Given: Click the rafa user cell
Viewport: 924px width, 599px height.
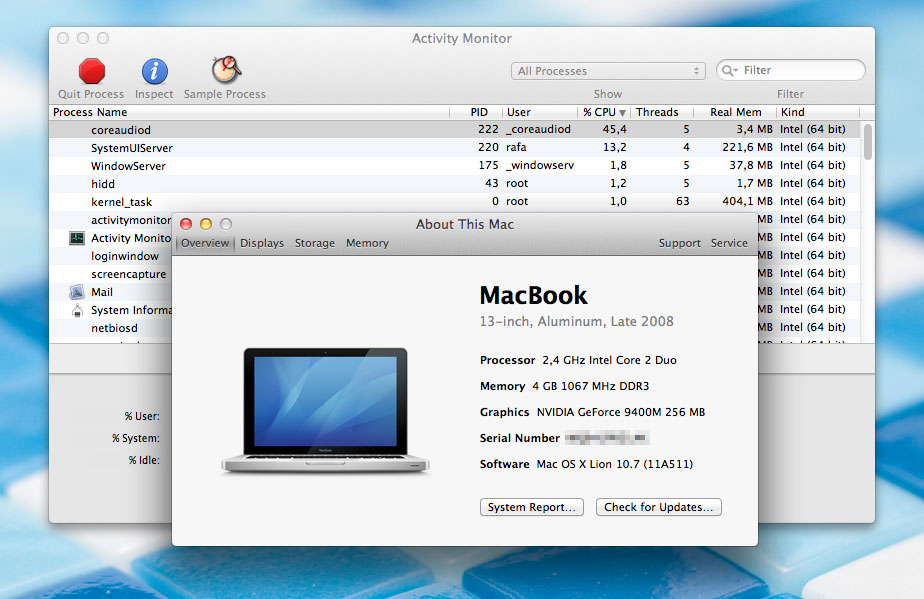Looking at the screenshot, I should tap(516, 147).
